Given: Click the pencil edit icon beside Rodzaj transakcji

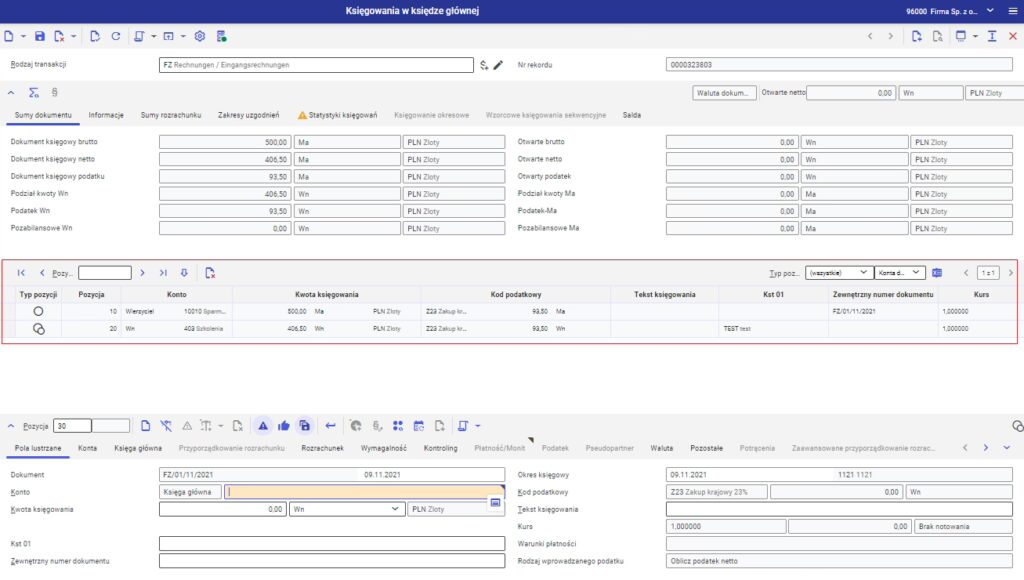Looking at the screenshot, I should pyautogui.click(x=499, y=65).
